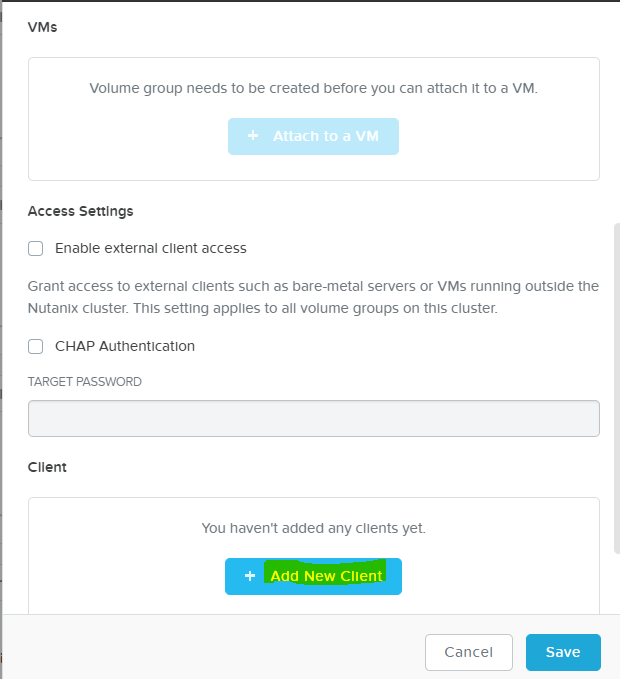Select the VMs section heading
The image size is (620, 679).
pyautogui.click(x=43, y=28)
